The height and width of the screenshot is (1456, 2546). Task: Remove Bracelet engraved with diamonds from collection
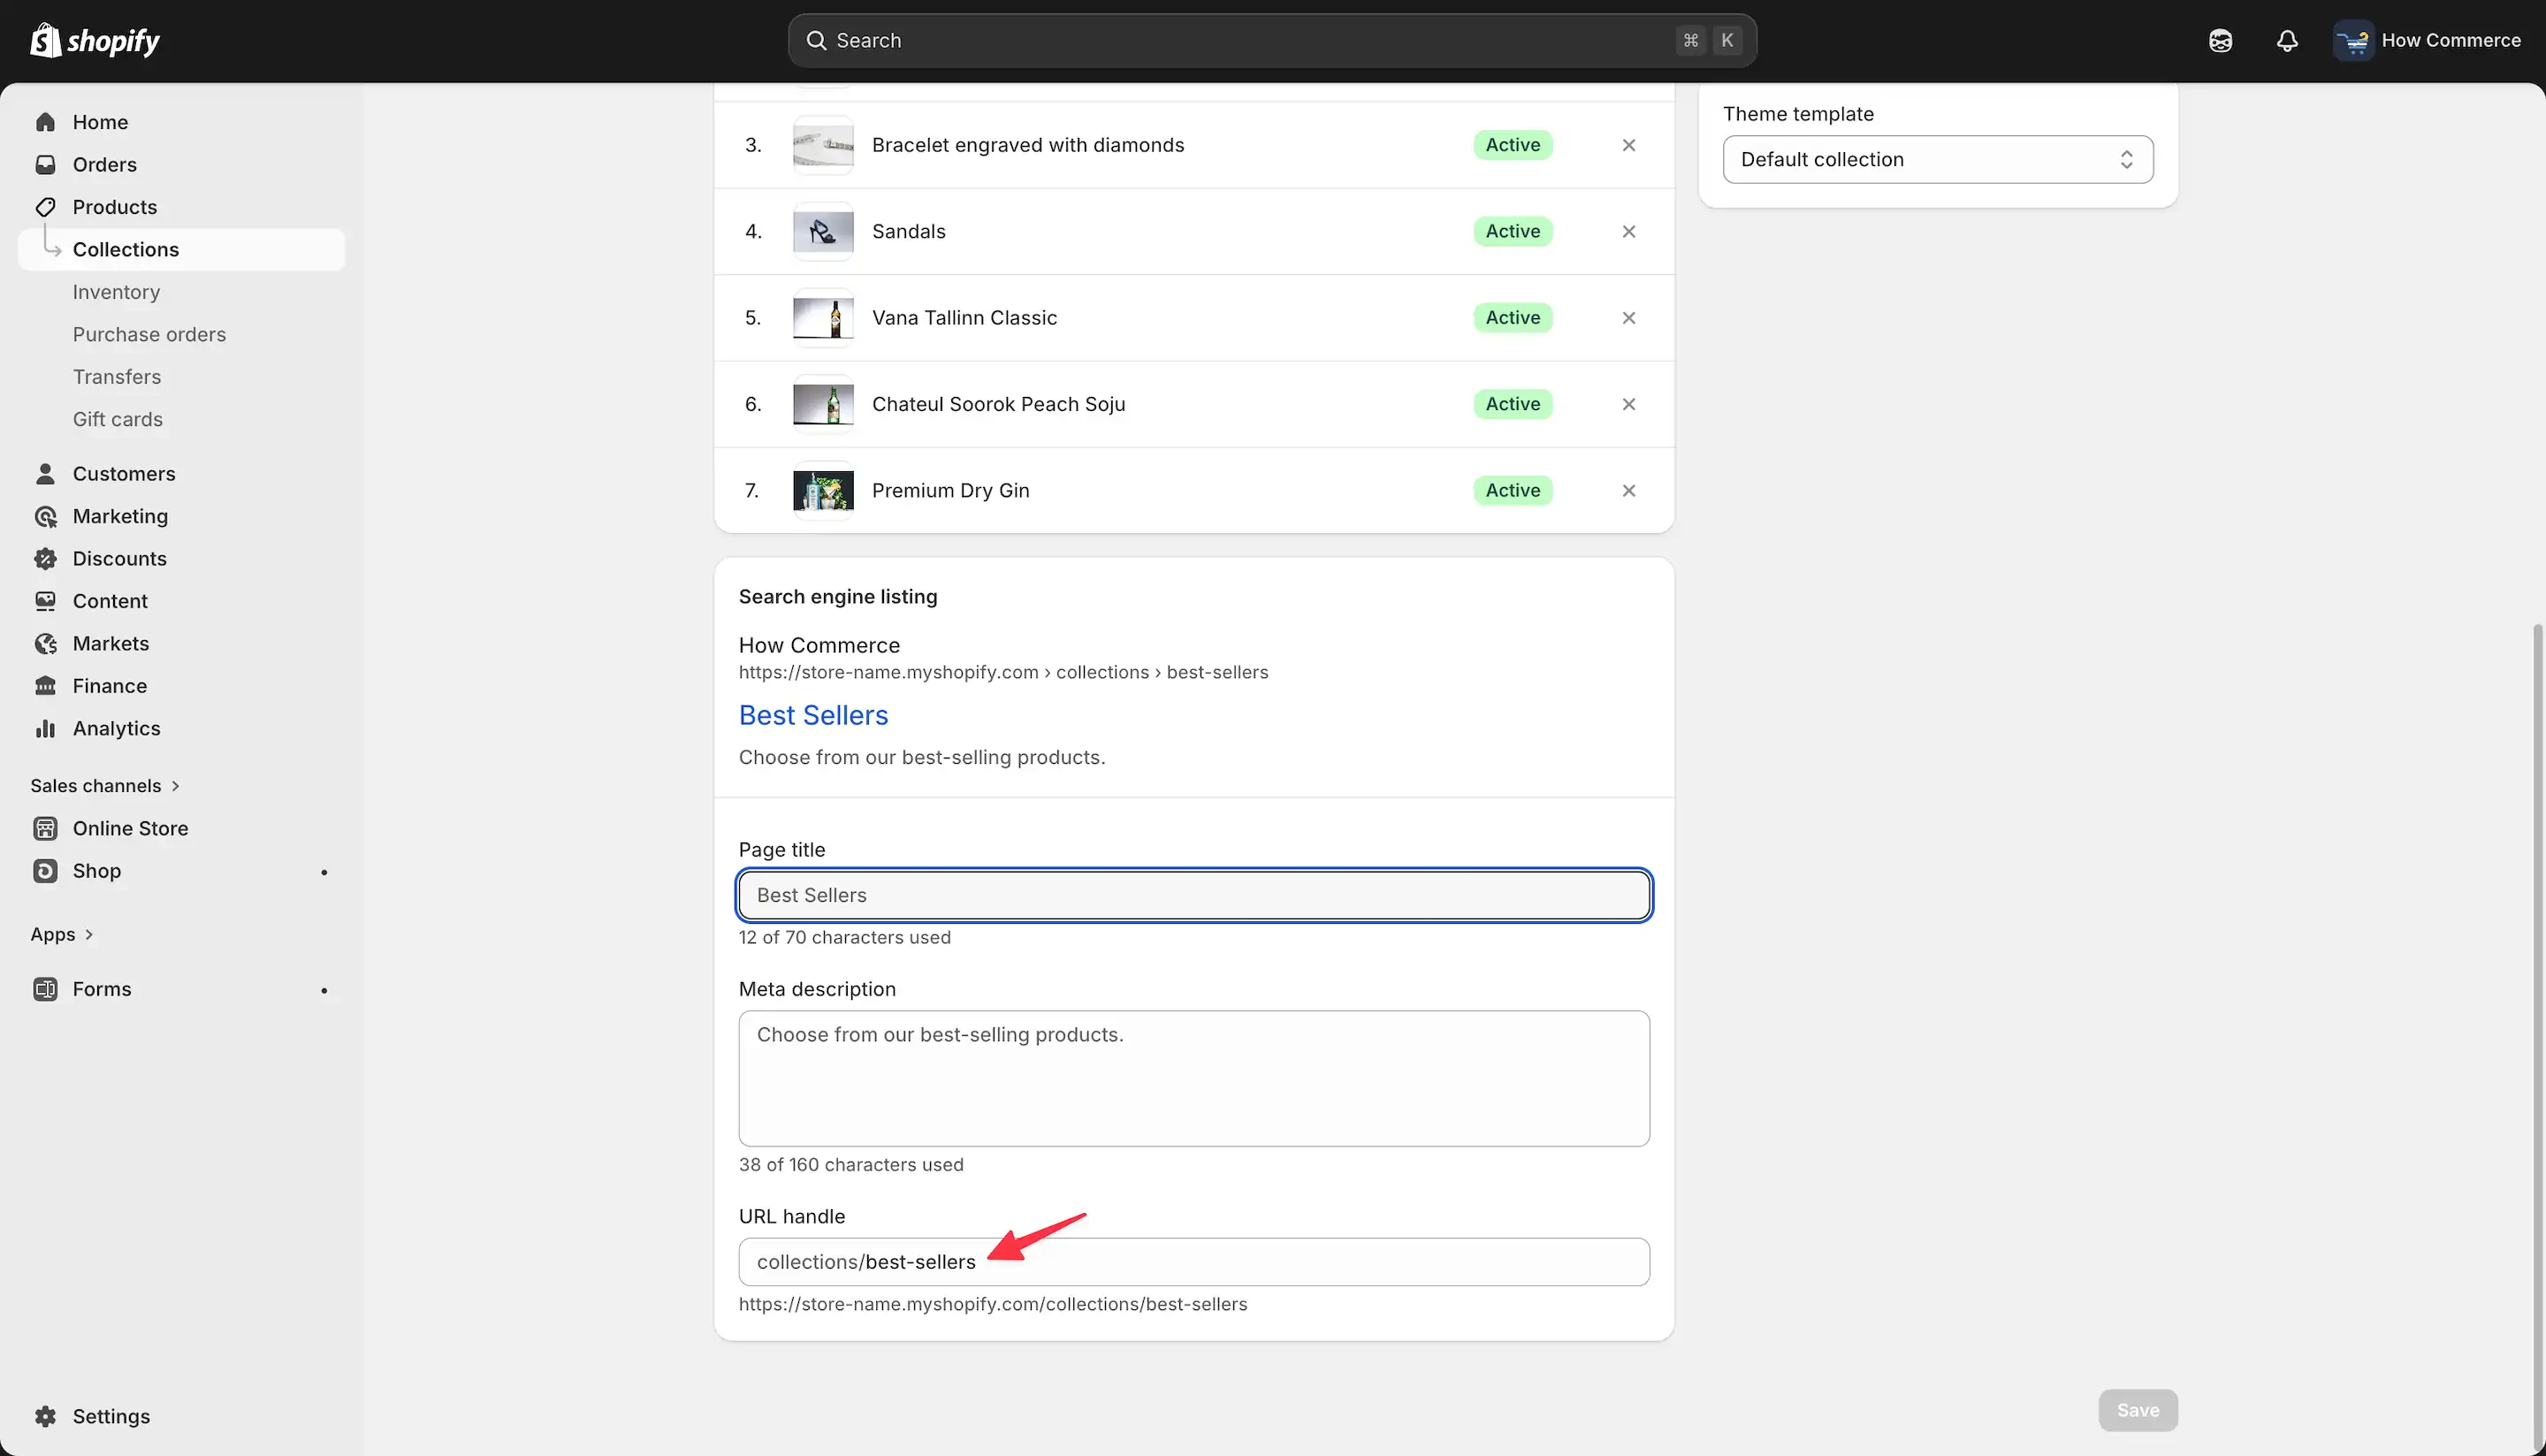coord(1628,145)
